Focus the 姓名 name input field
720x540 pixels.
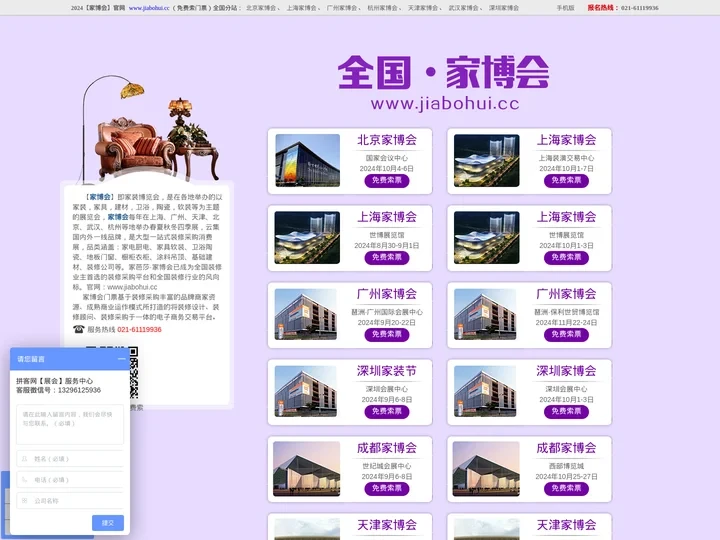[x=75, y=459]
